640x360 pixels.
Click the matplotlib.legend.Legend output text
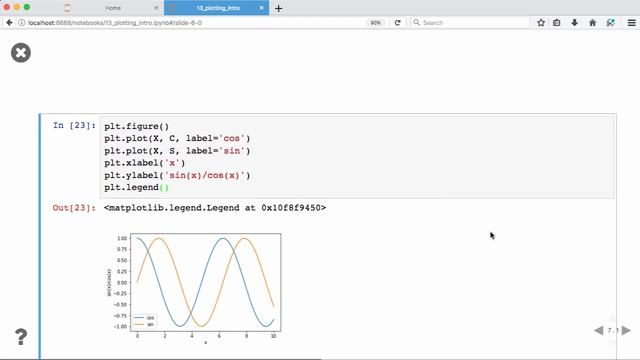[x=215, y=208]
